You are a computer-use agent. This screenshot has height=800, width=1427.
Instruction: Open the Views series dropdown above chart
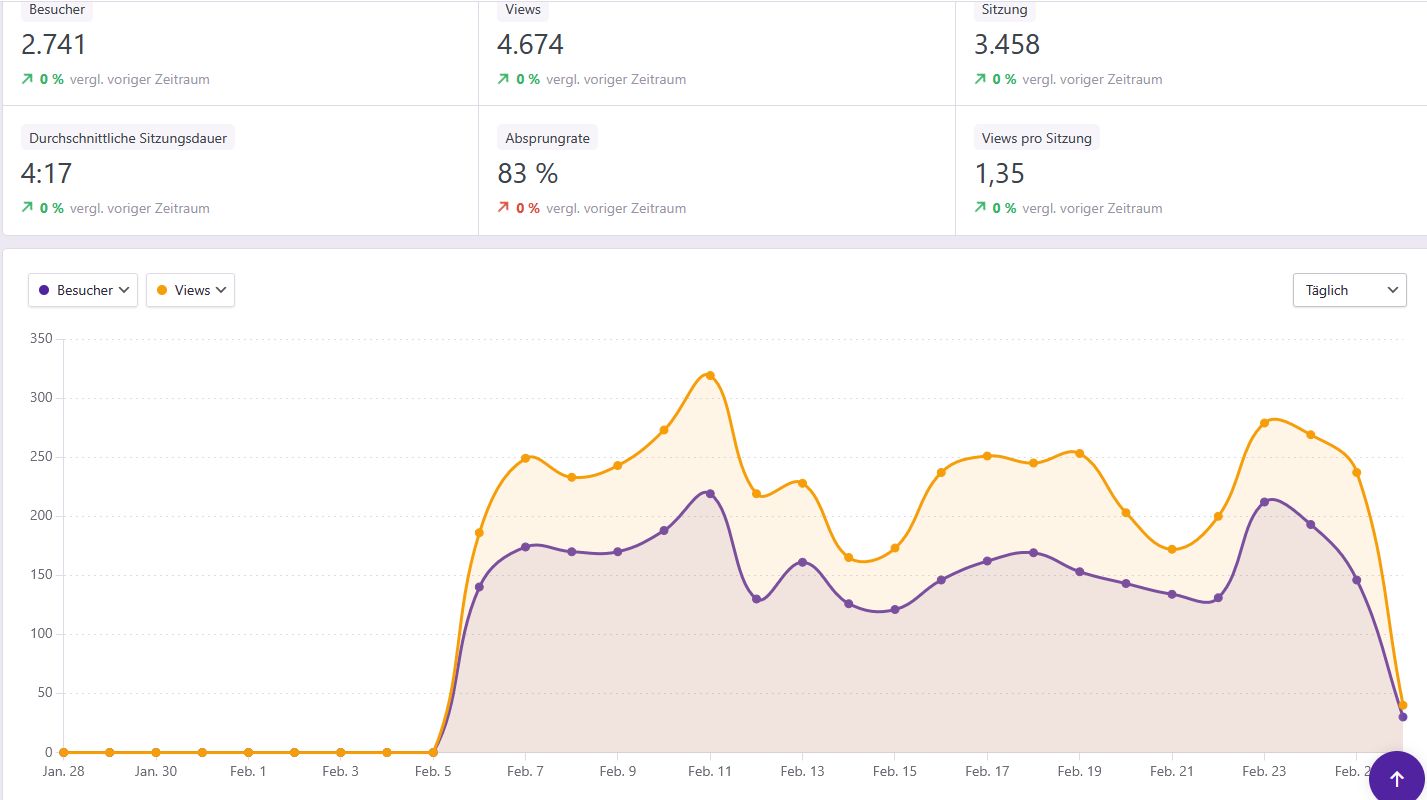click(x=190, y=290)
